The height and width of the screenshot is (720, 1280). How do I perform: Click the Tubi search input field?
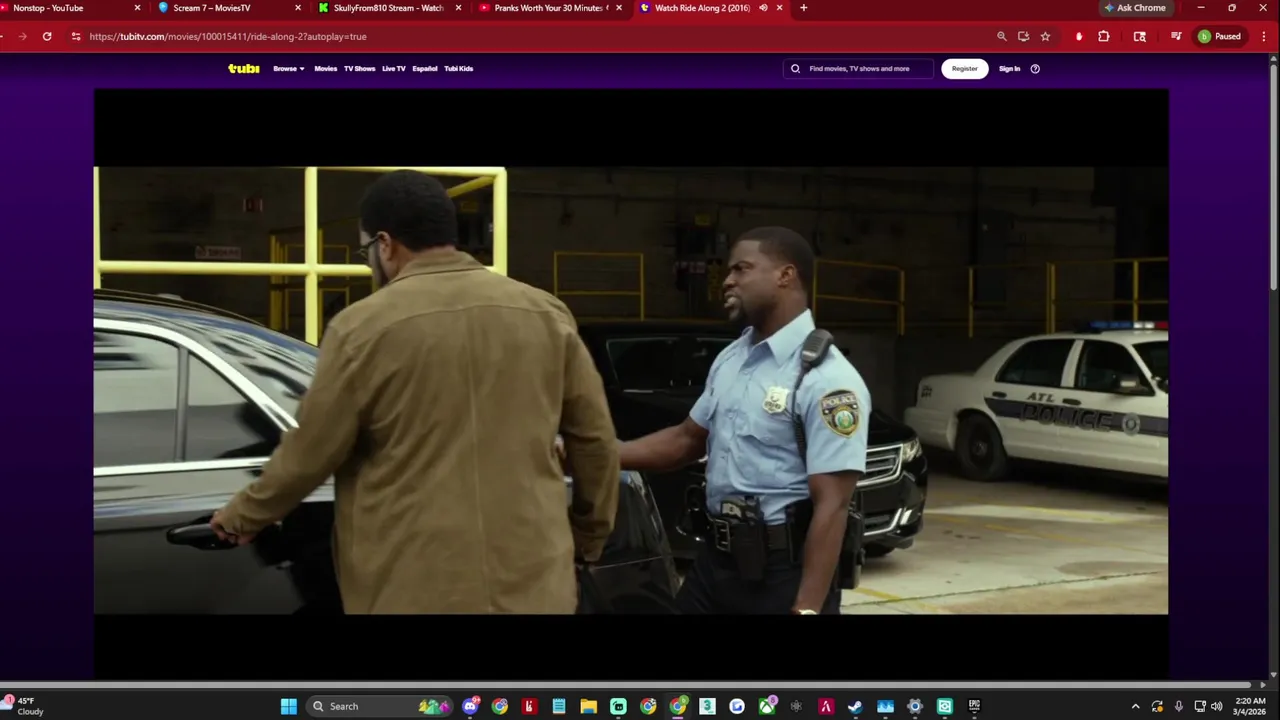coord(858,69)
